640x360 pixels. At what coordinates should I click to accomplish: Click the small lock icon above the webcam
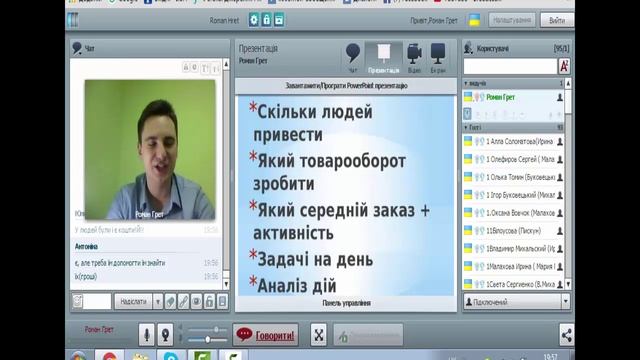[186, 67]
